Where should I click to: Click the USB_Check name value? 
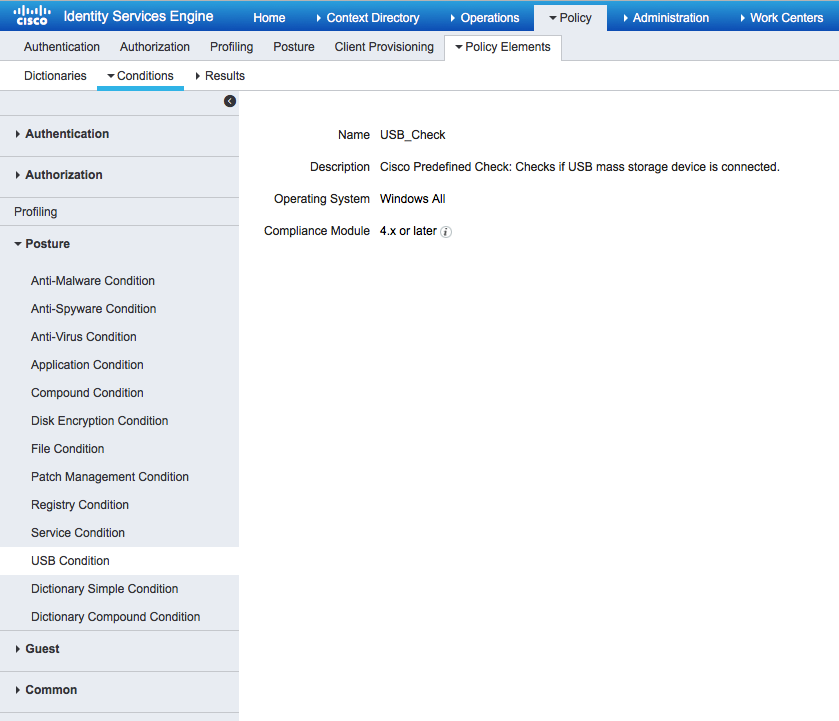coord(413,135)
